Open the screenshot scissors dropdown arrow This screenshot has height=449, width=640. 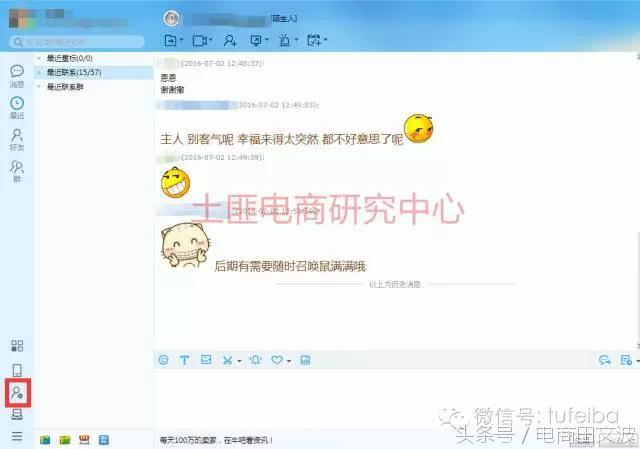pyautogui.click(x=239, y=361)
